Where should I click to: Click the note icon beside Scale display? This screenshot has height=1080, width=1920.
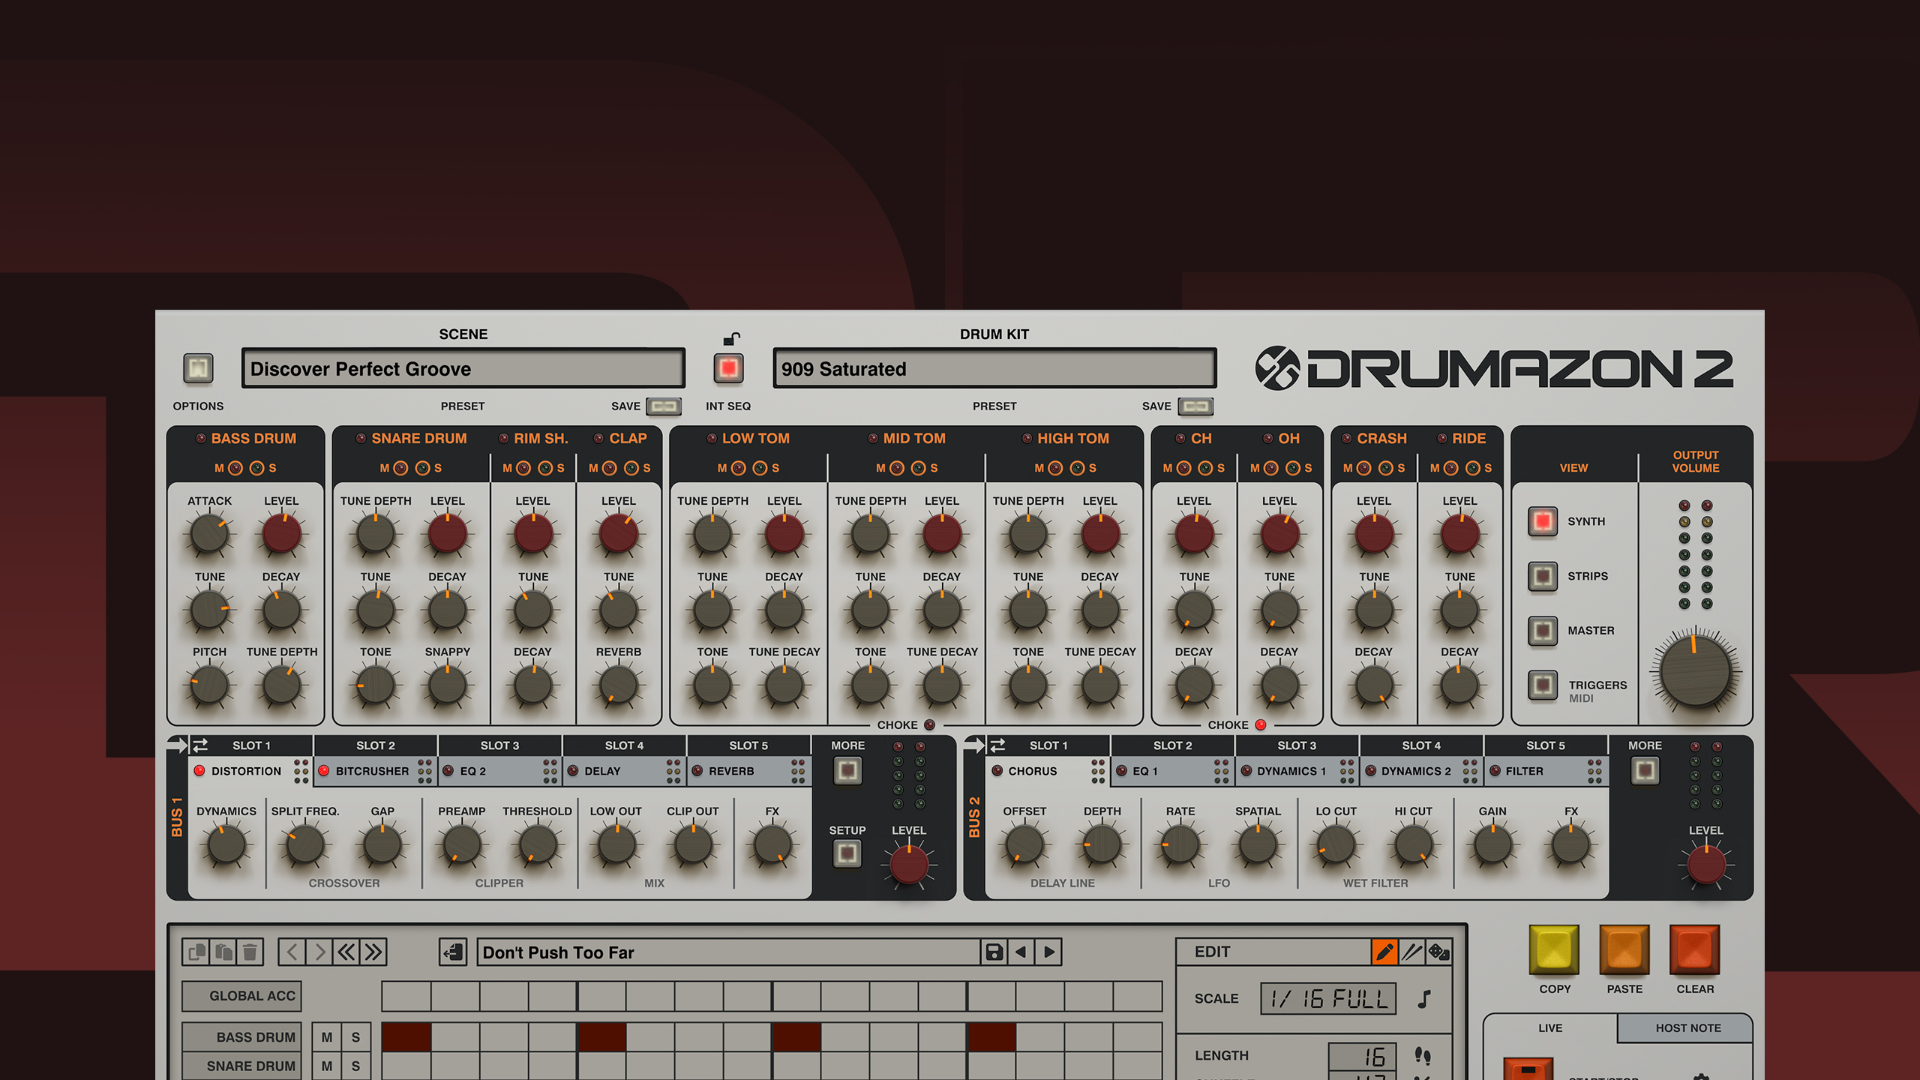(1426, 998)
